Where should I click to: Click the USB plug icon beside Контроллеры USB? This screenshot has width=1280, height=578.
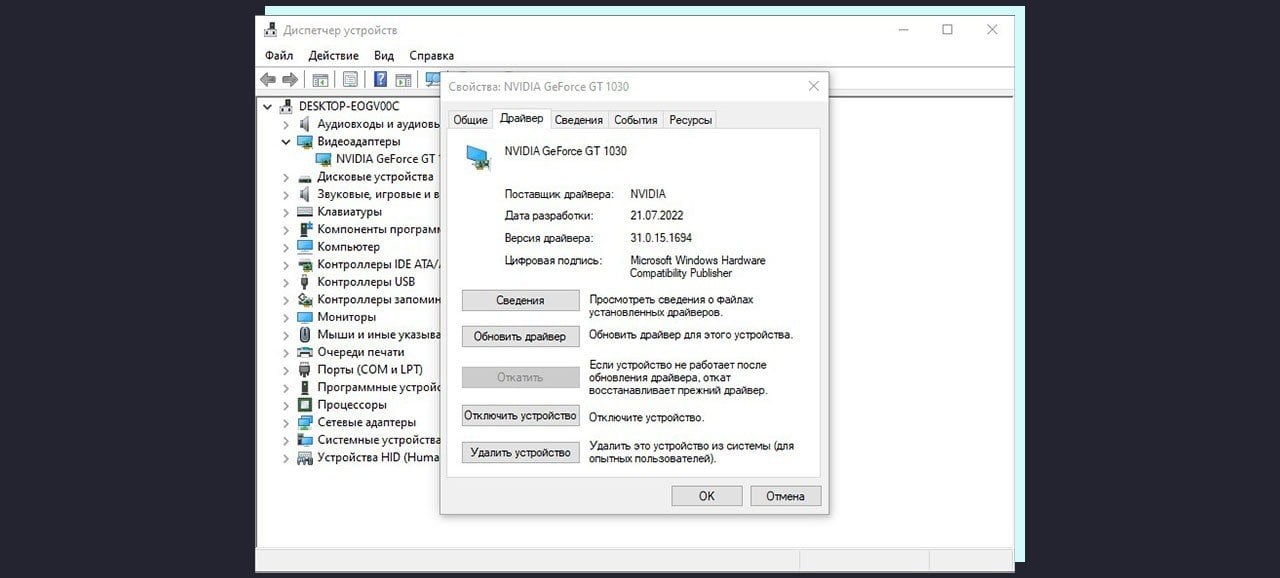point(306,282)
